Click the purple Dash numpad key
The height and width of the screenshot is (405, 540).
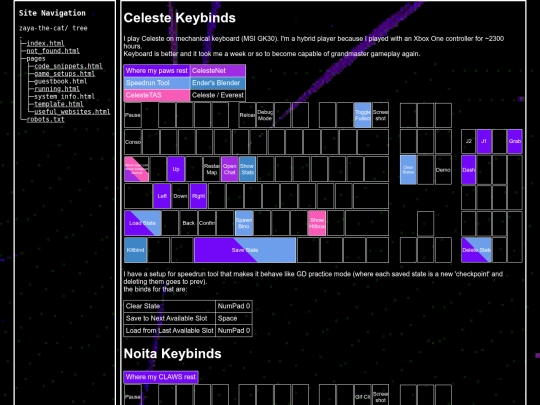tap(468, 170)
